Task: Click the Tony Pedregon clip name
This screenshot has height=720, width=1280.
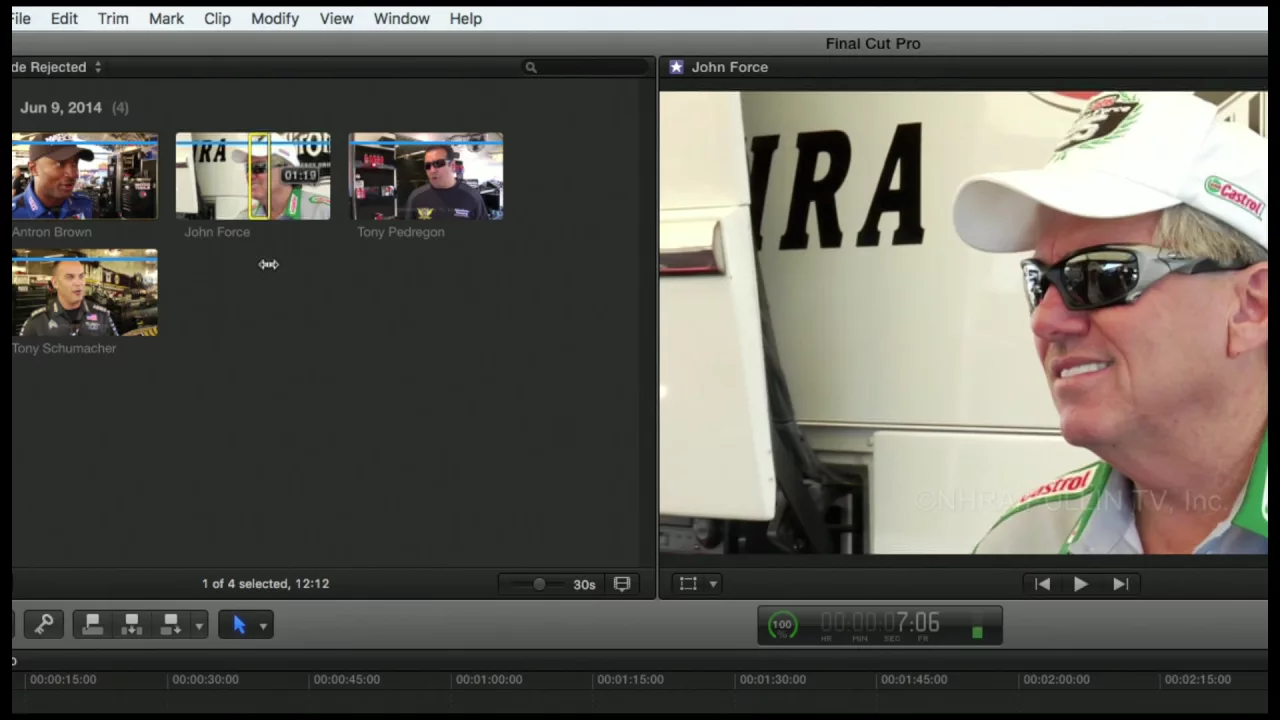Action: coord(401,232)
